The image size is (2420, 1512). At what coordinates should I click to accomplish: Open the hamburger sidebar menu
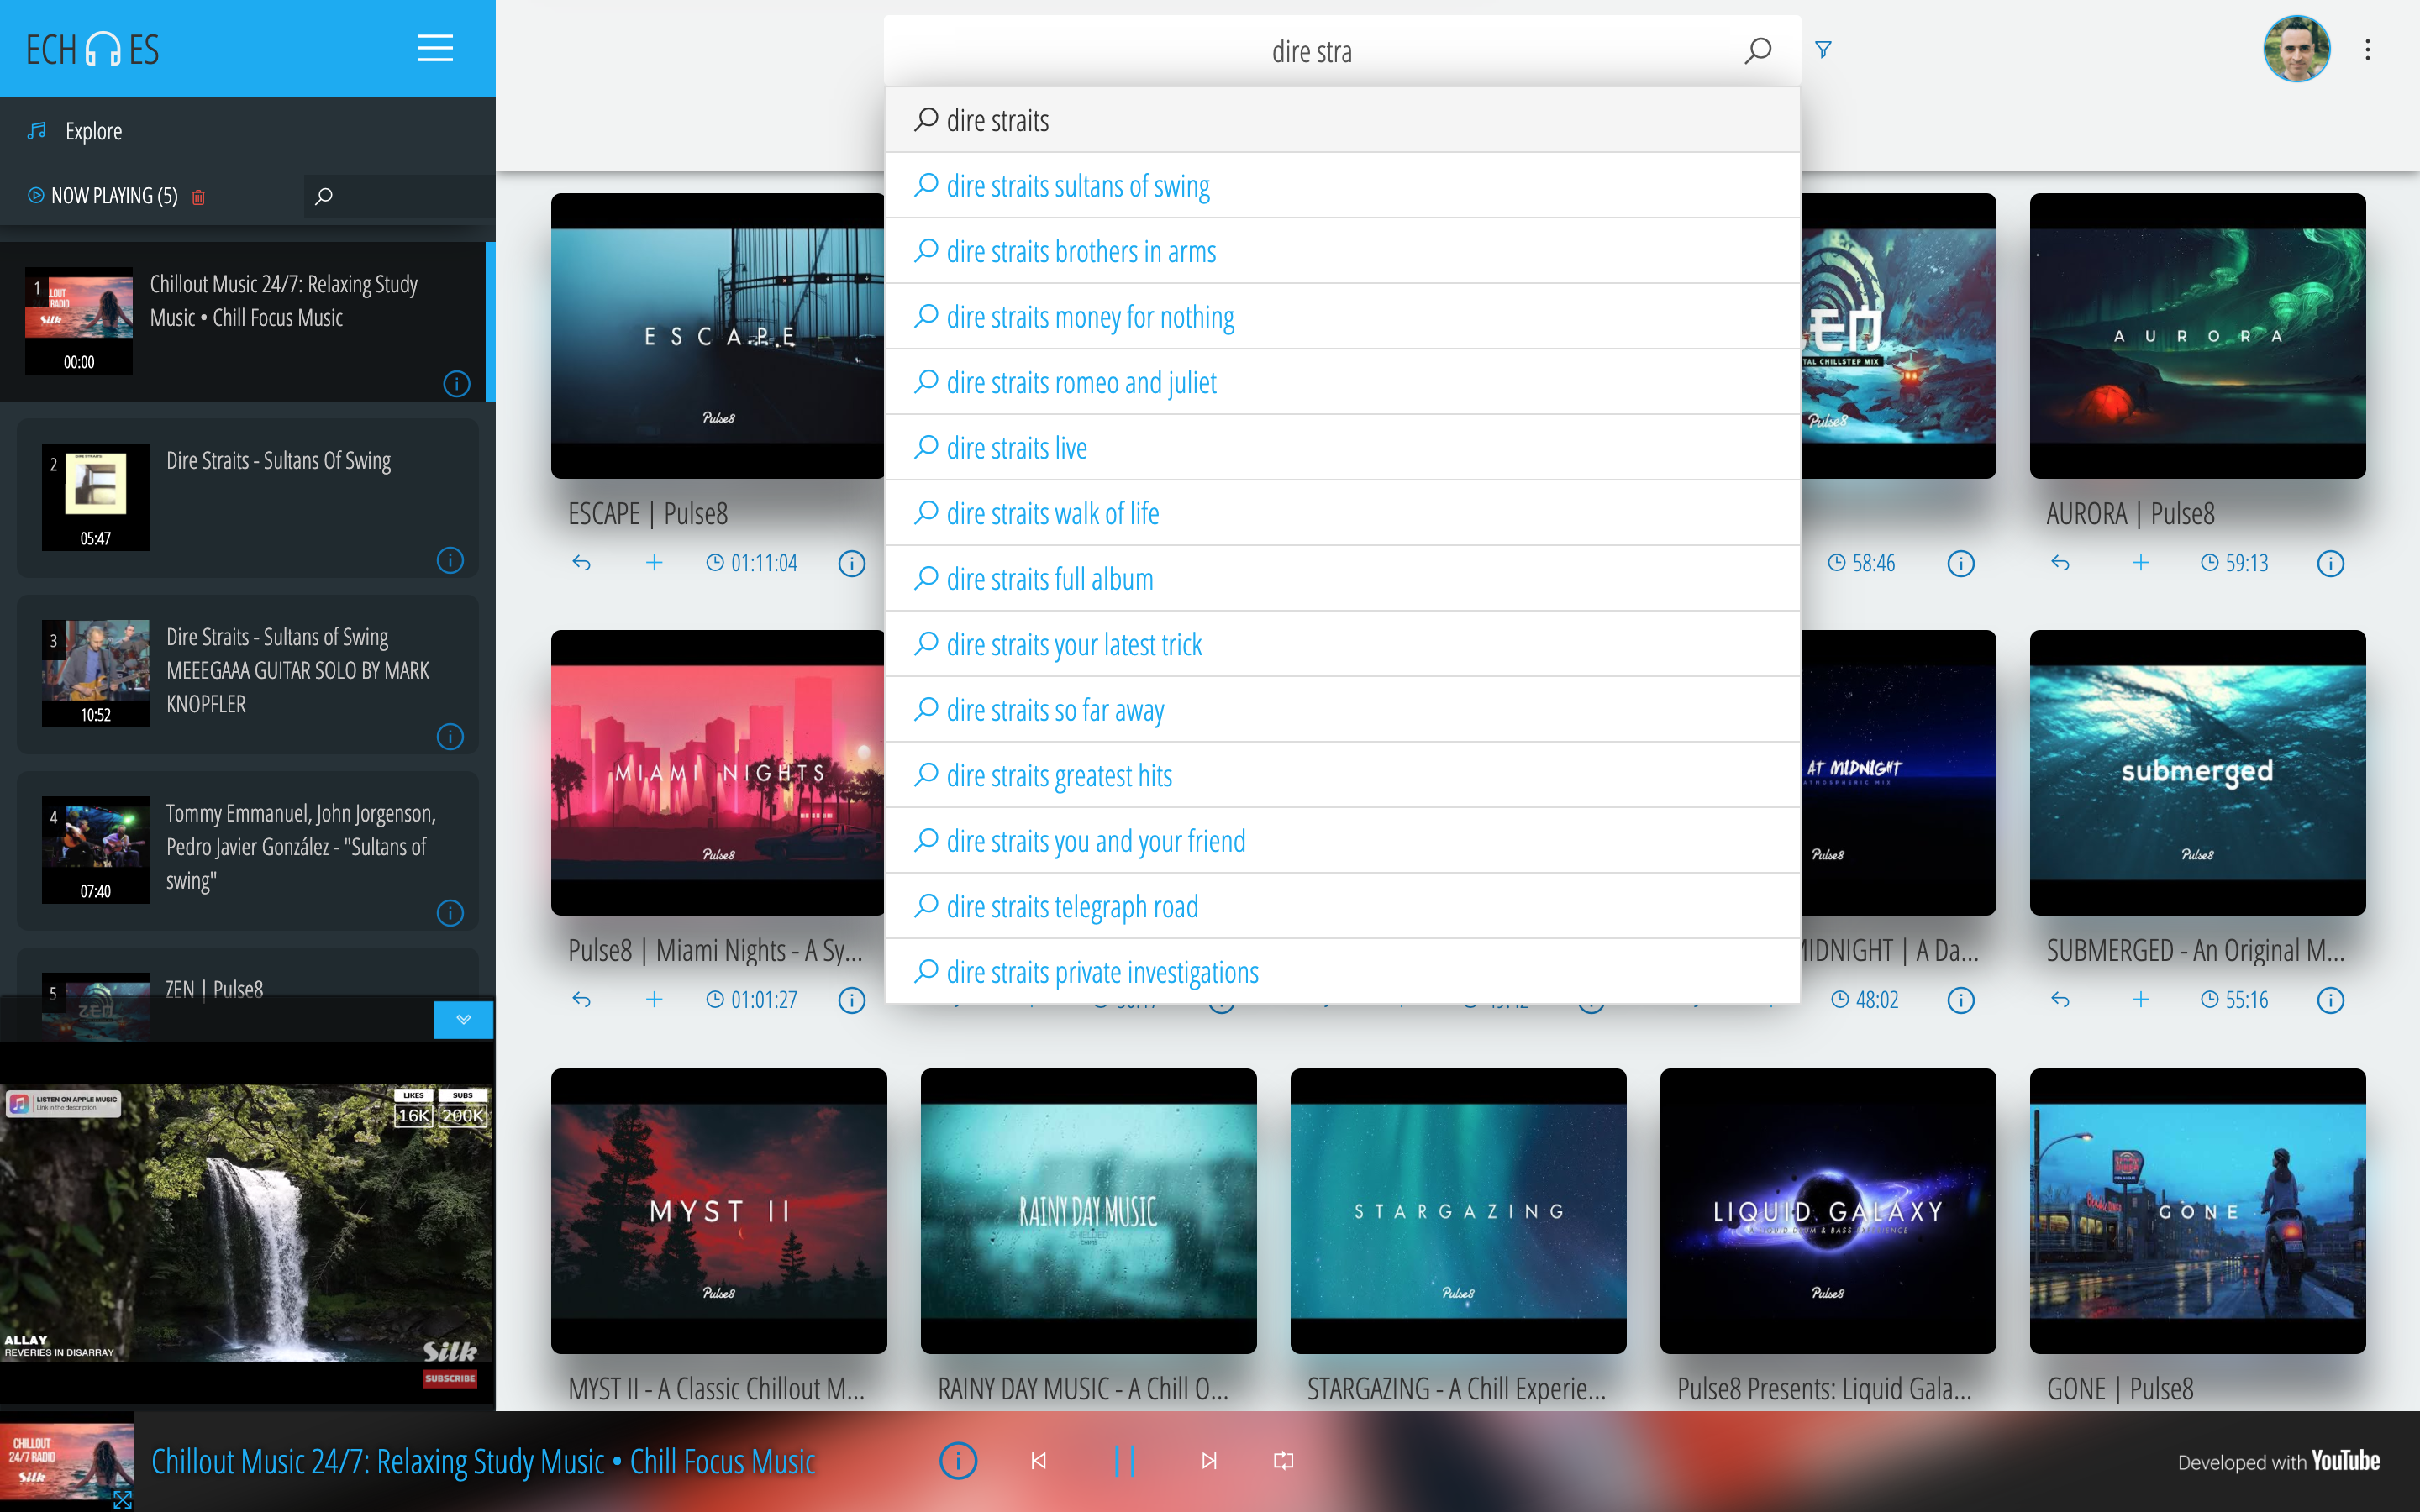pos(435,48)
